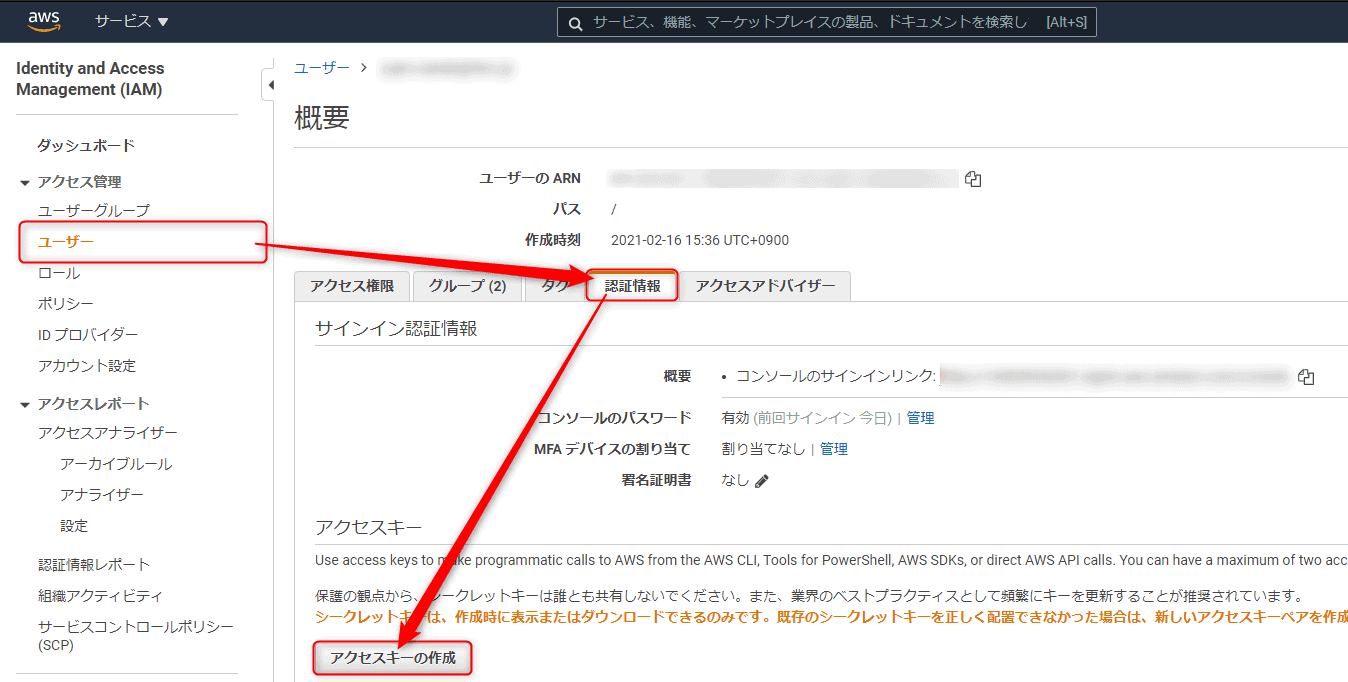
Task: Click the サインイン認証情報 section heading
Action: tap(396, 328)
